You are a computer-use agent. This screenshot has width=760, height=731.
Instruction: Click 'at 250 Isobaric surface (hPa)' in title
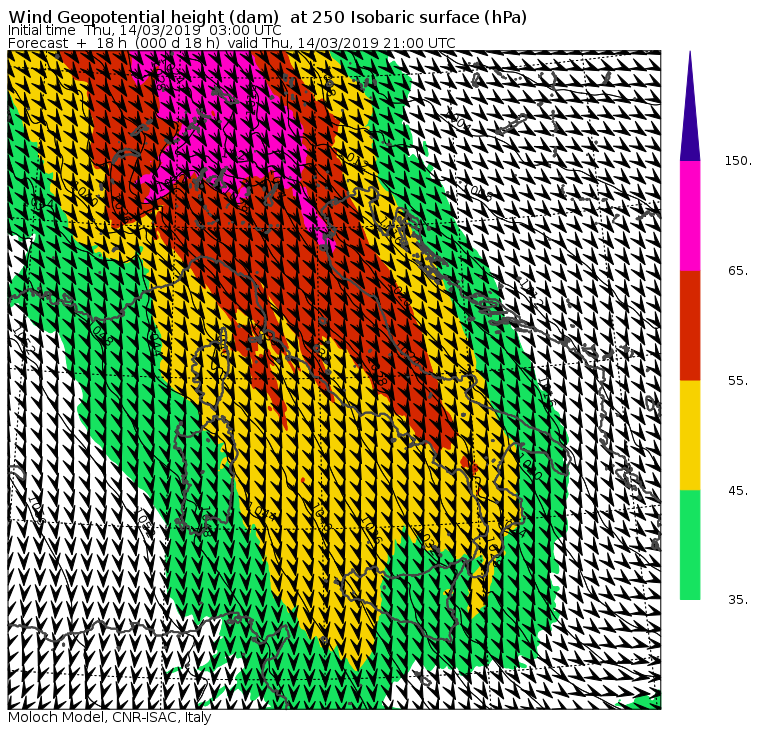[x=408, y=17]
